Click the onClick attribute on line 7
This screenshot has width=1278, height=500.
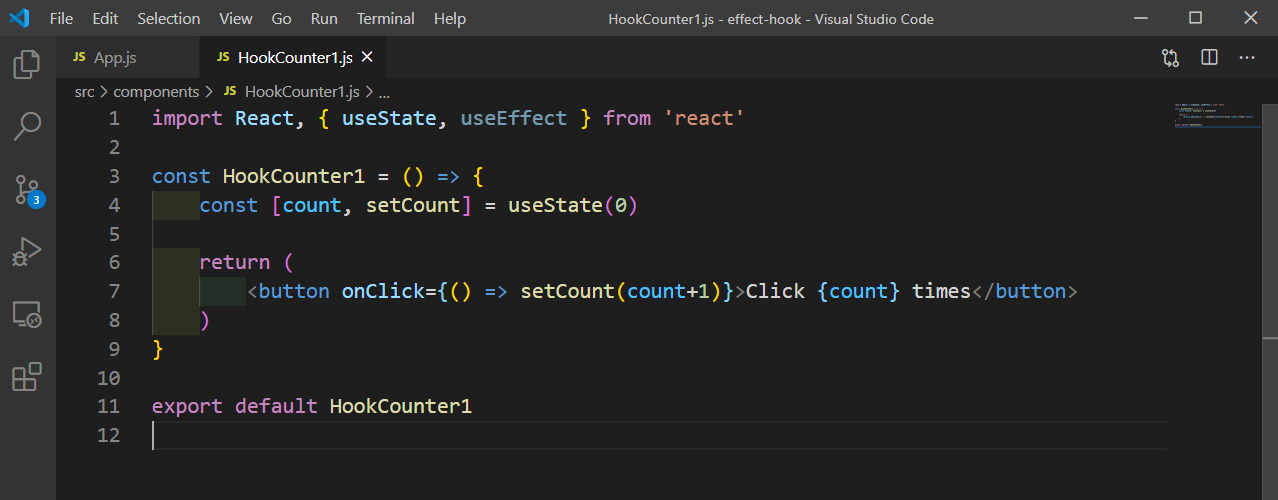383,292
